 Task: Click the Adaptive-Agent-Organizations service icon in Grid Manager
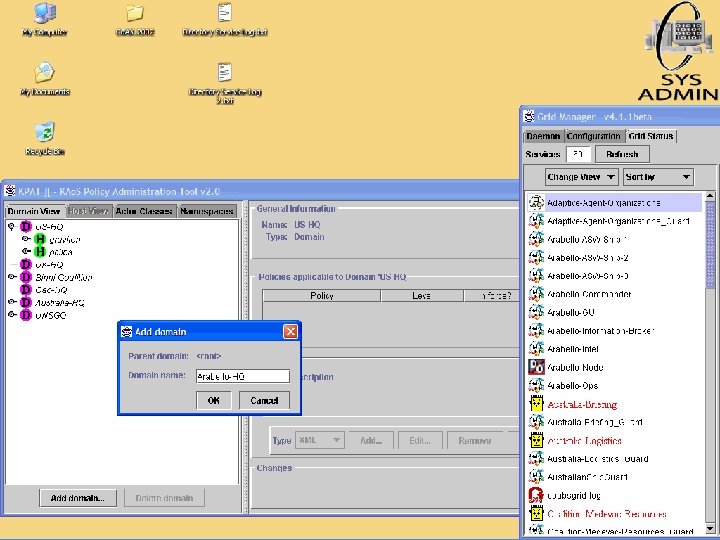[536, 202]
